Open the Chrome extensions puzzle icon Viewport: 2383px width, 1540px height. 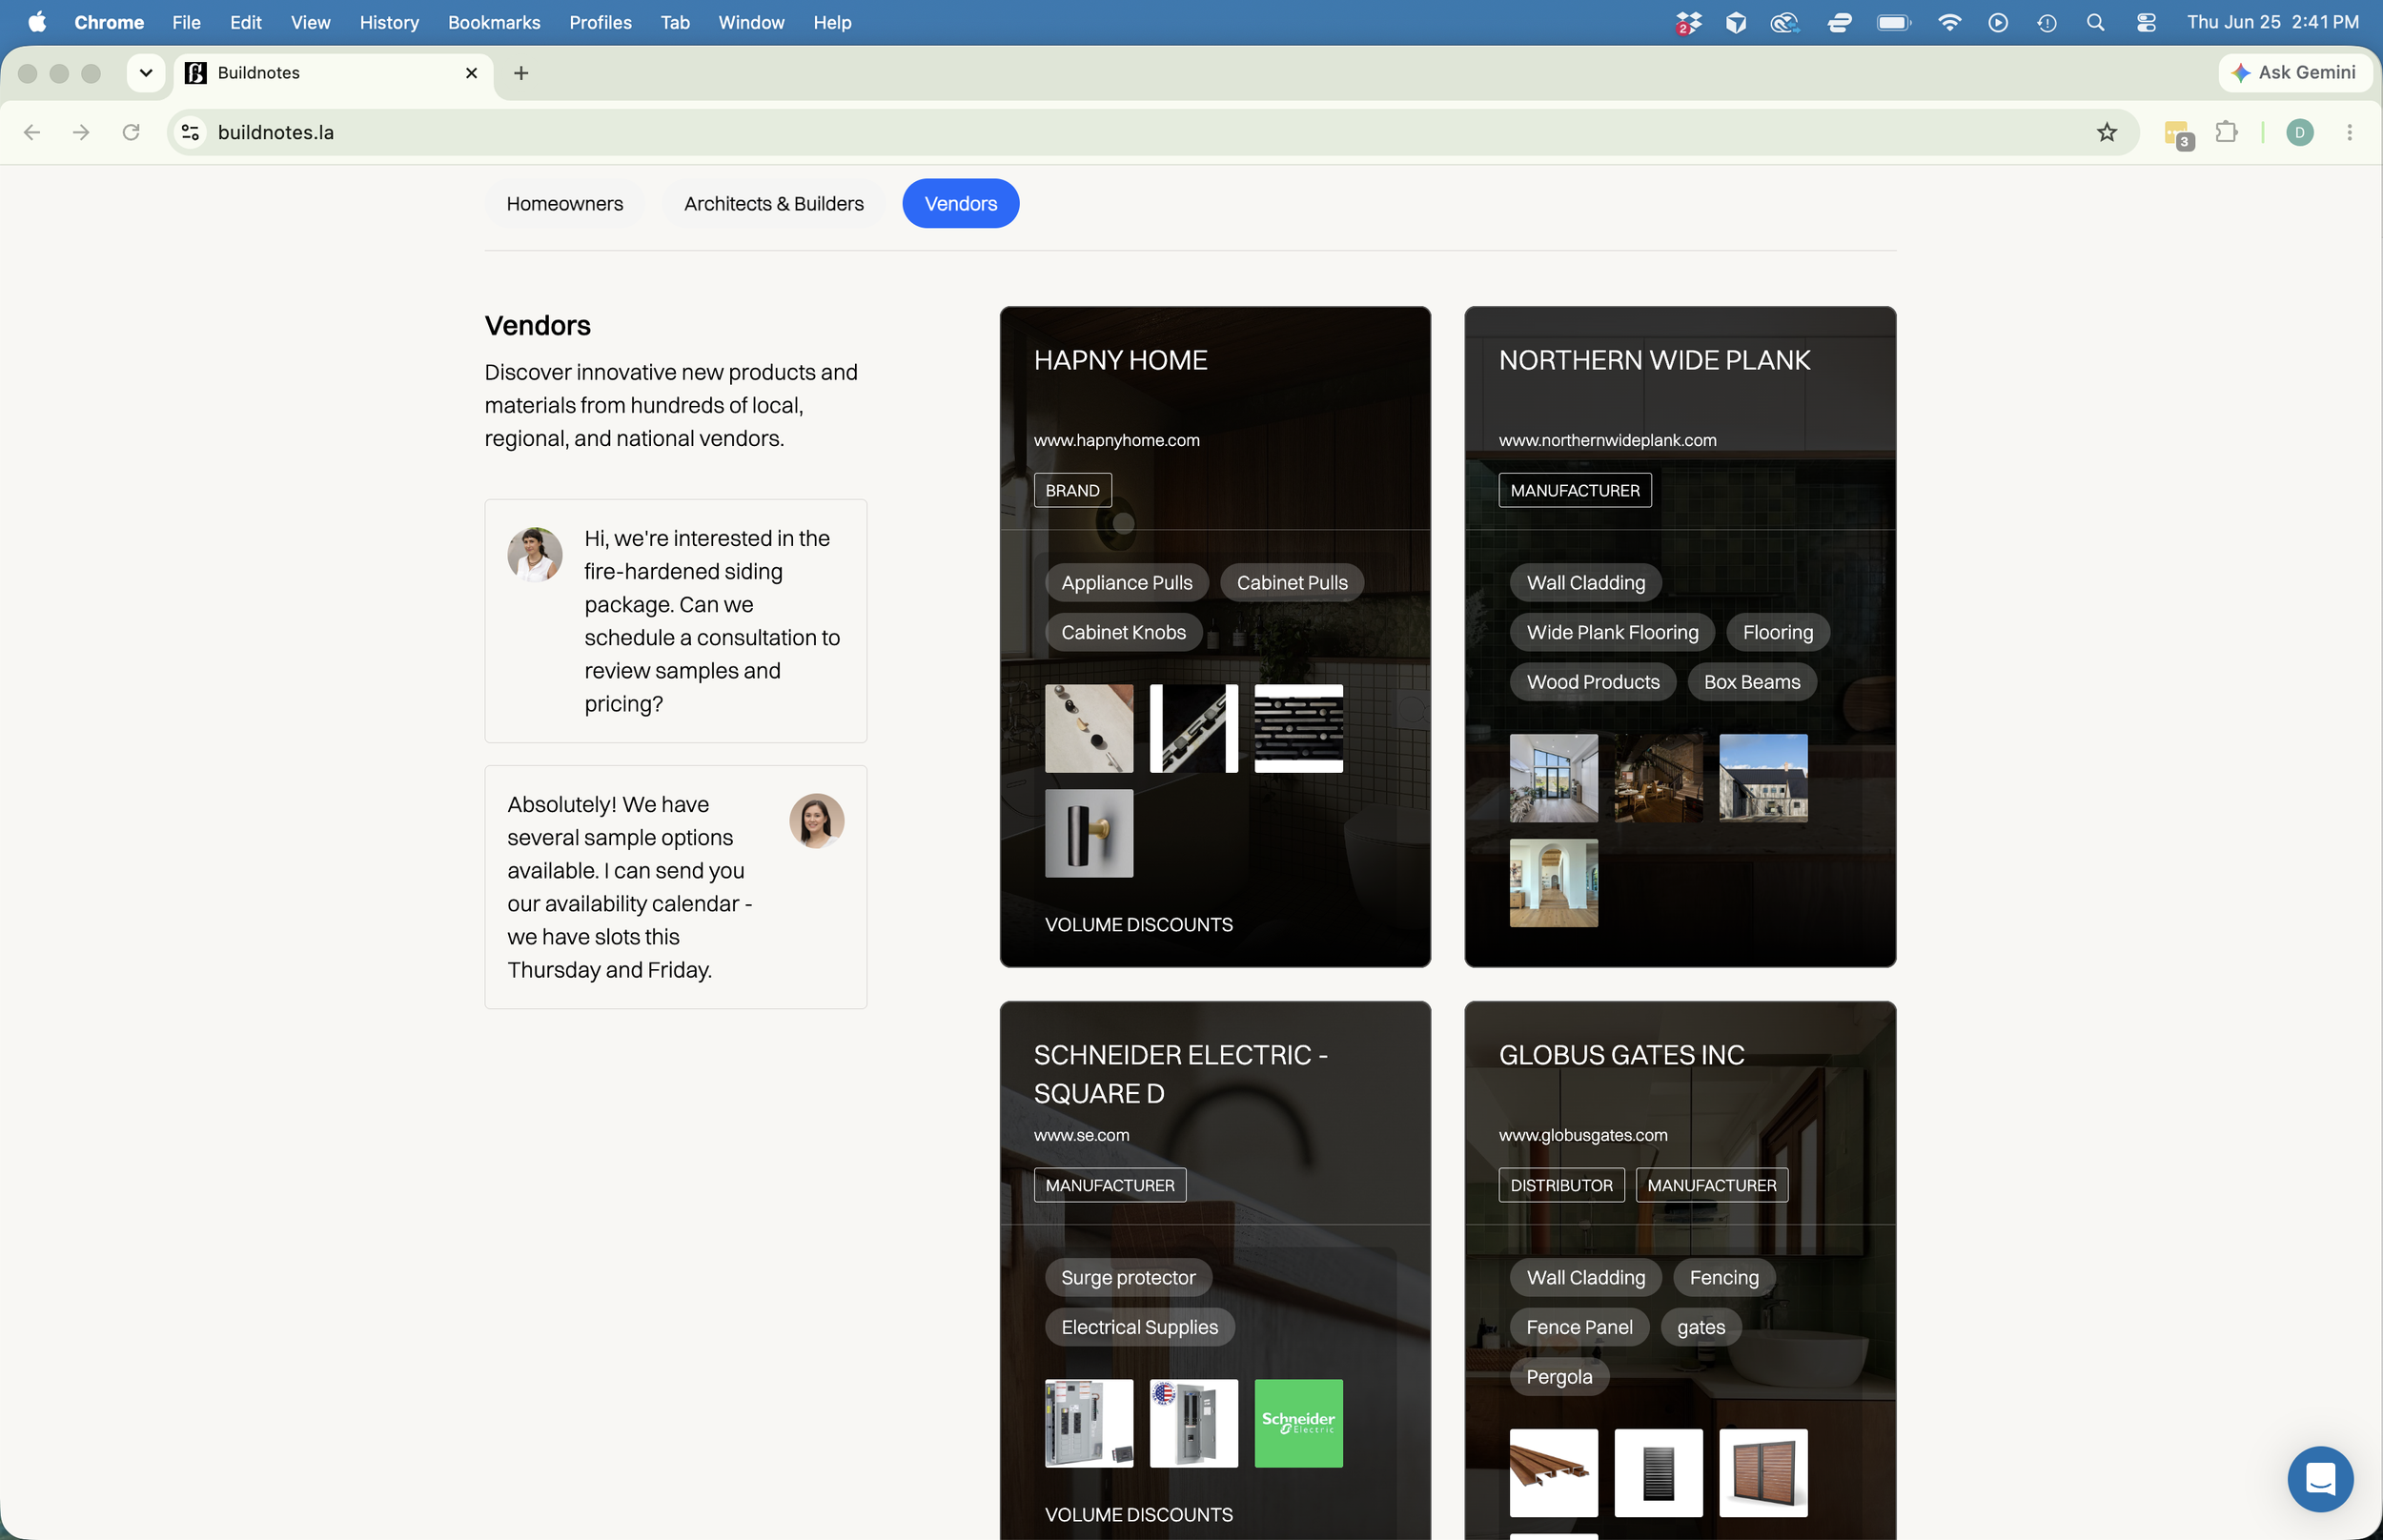[2226, 132]
